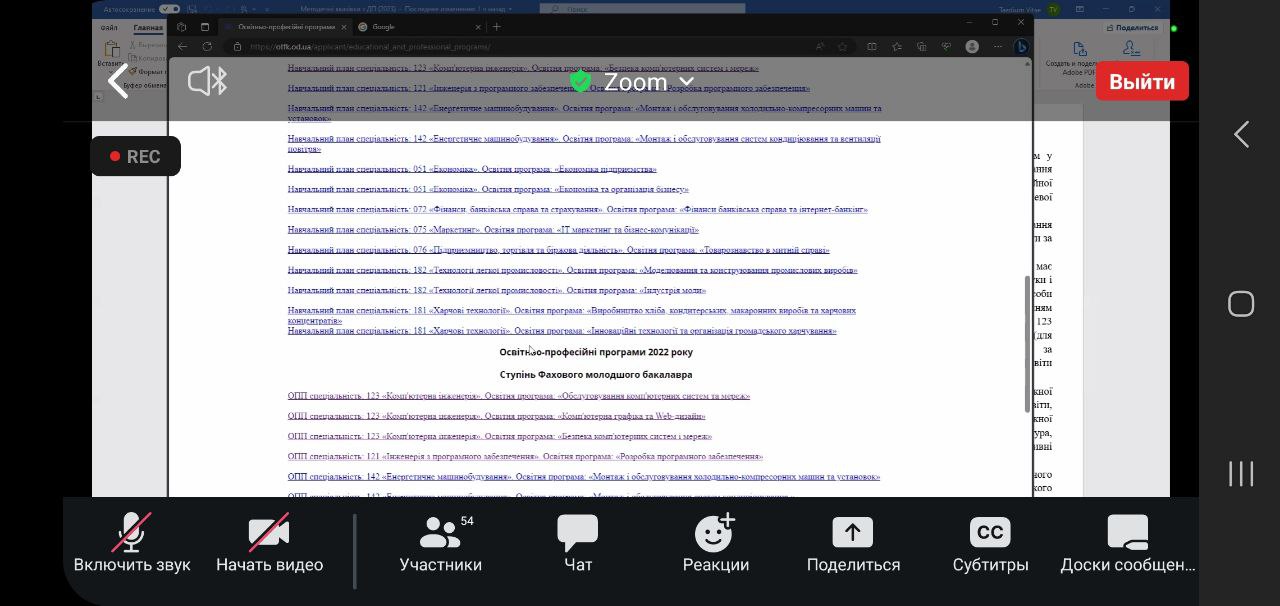This screenshot has height=606, width=1280.
Task: Leave the meeting with the Выйти button
Action: click(x=1142, y=82)
